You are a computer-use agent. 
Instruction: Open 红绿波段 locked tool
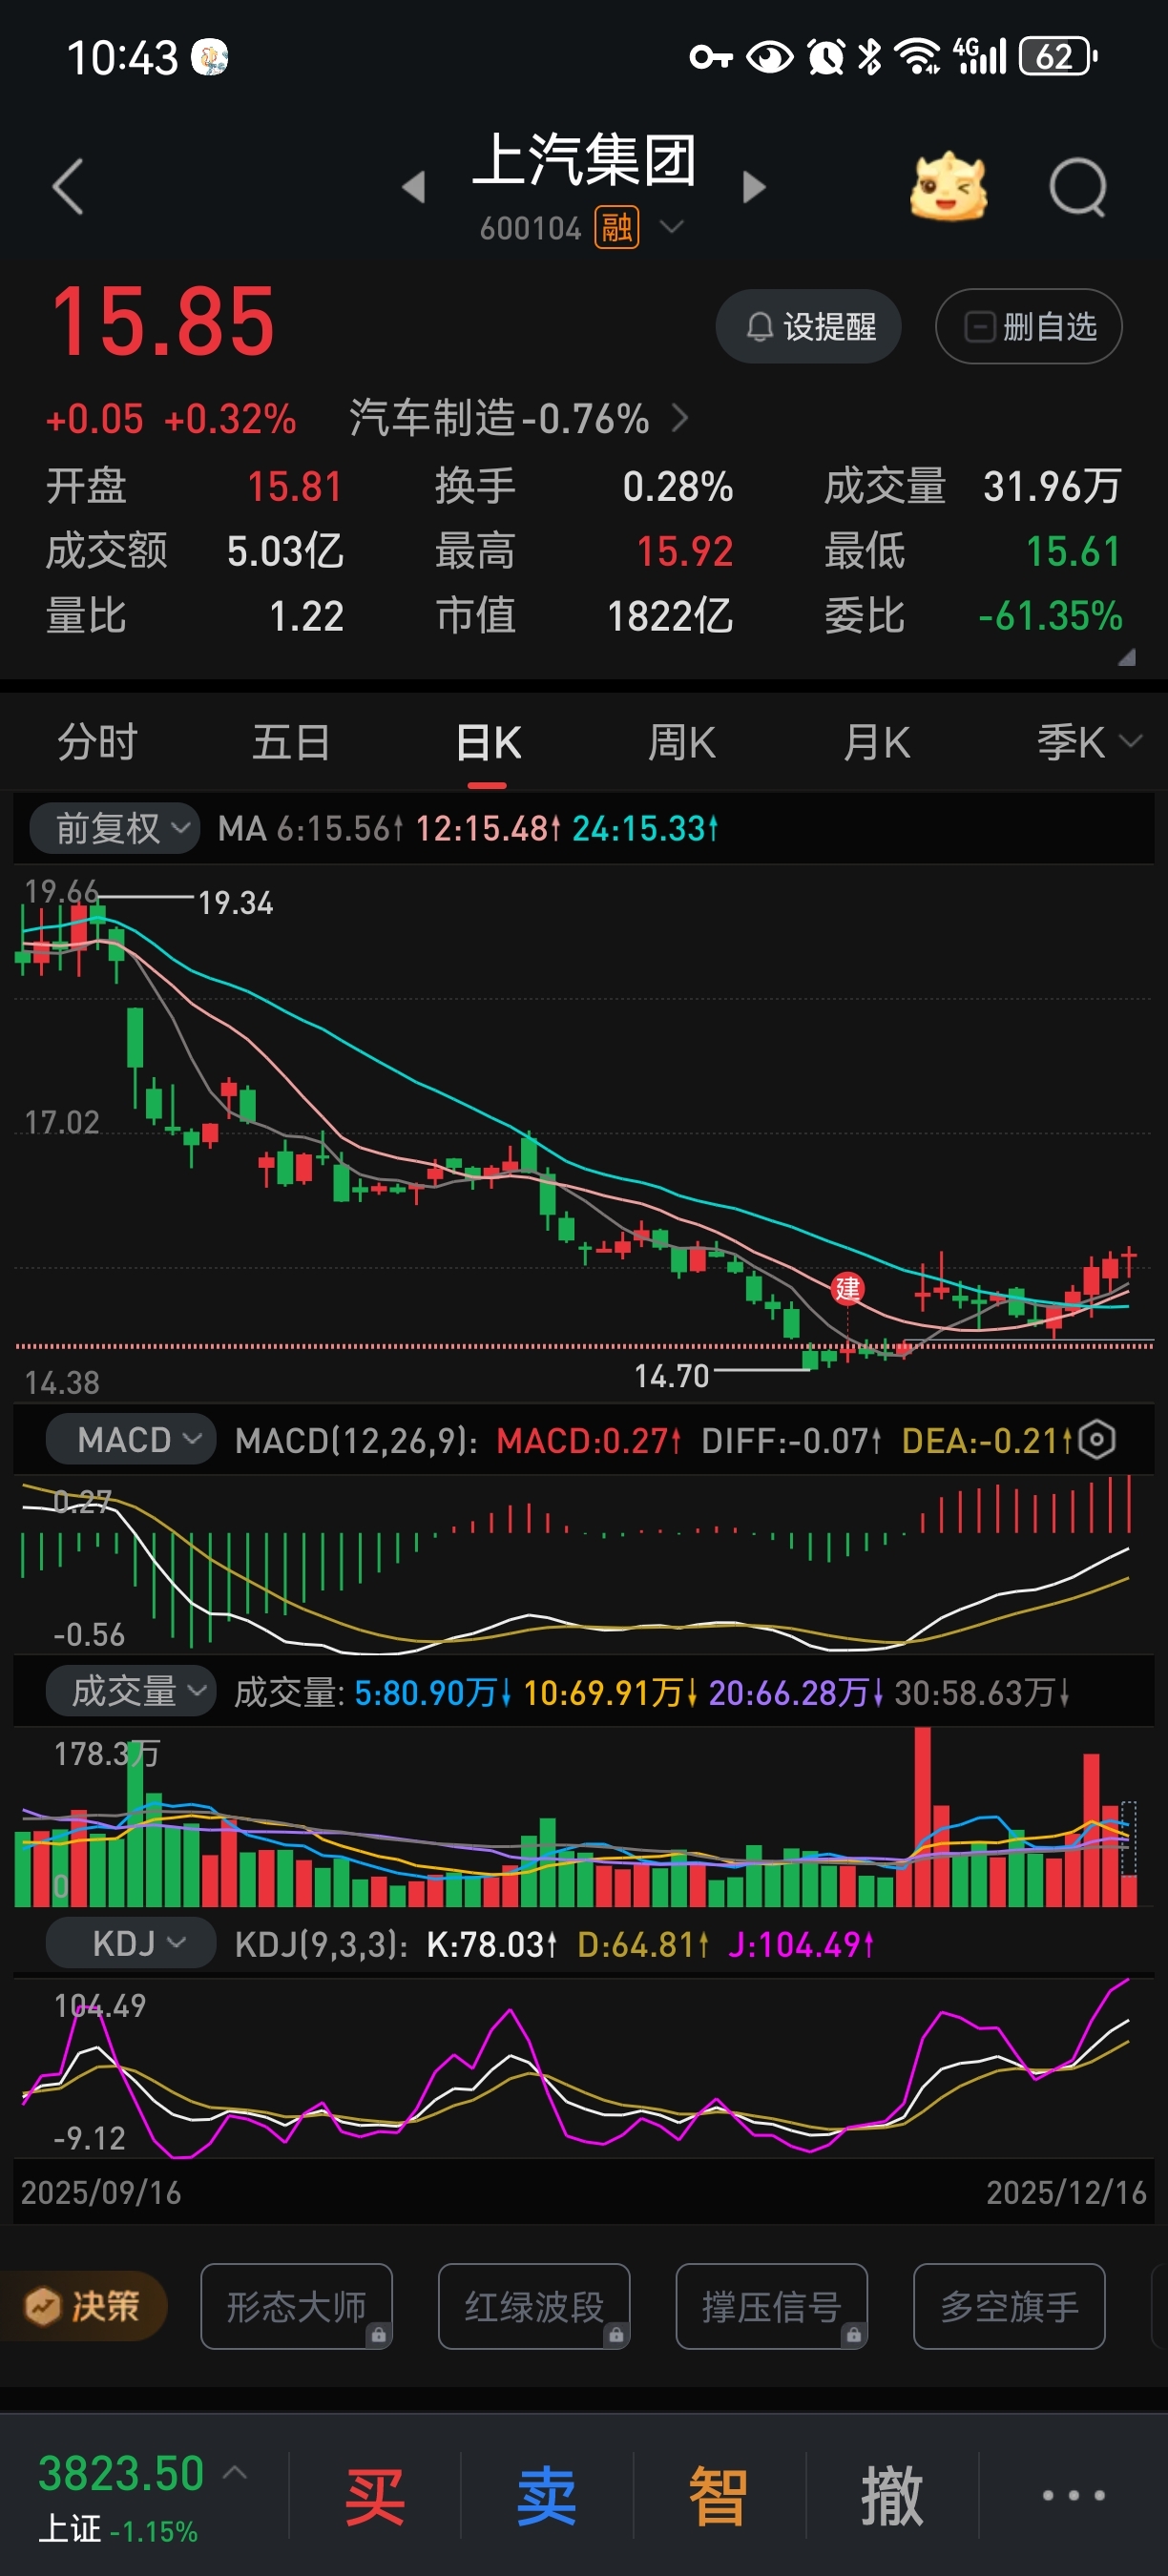534,2306
